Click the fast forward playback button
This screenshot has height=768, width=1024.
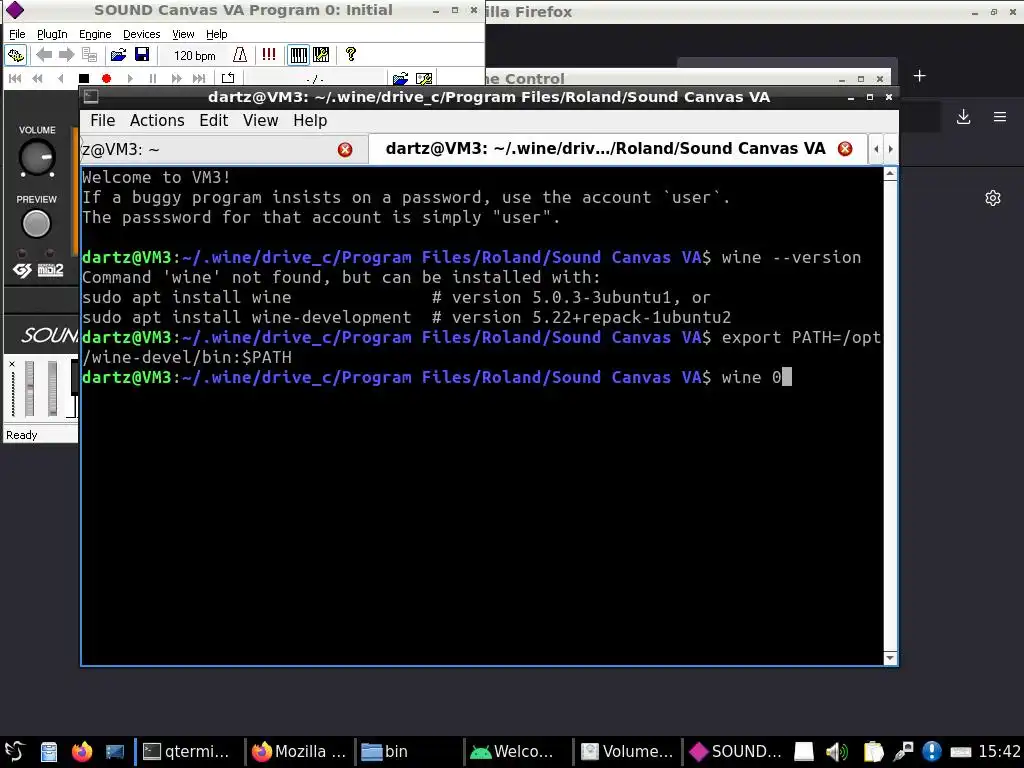click(176, 78)
